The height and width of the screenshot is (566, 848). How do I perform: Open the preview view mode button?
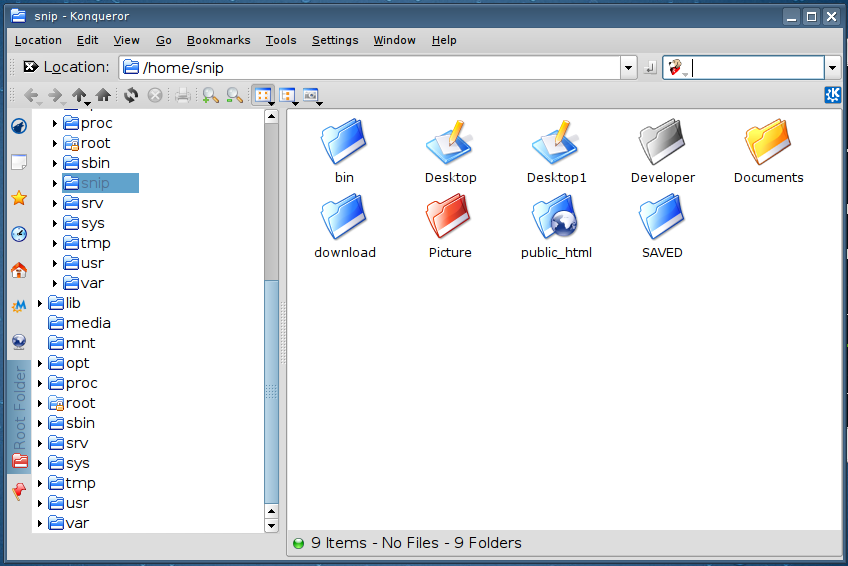click(x=312, y=96)
